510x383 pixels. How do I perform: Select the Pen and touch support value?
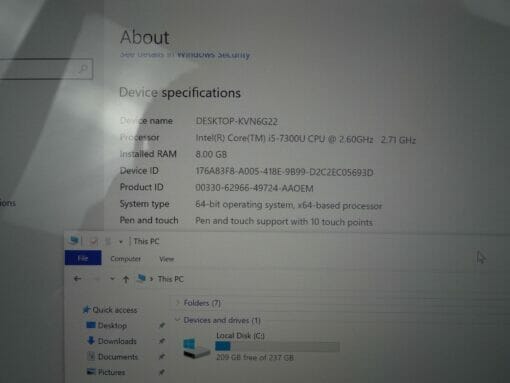[284, 221]
